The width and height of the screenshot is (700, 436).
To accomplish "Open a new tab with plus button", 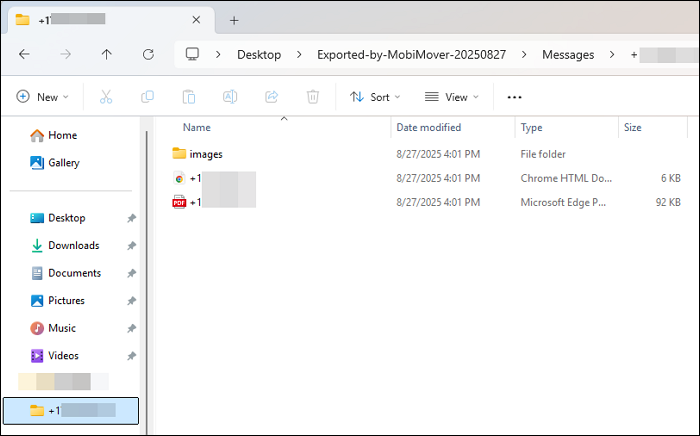I will [234, 20].
